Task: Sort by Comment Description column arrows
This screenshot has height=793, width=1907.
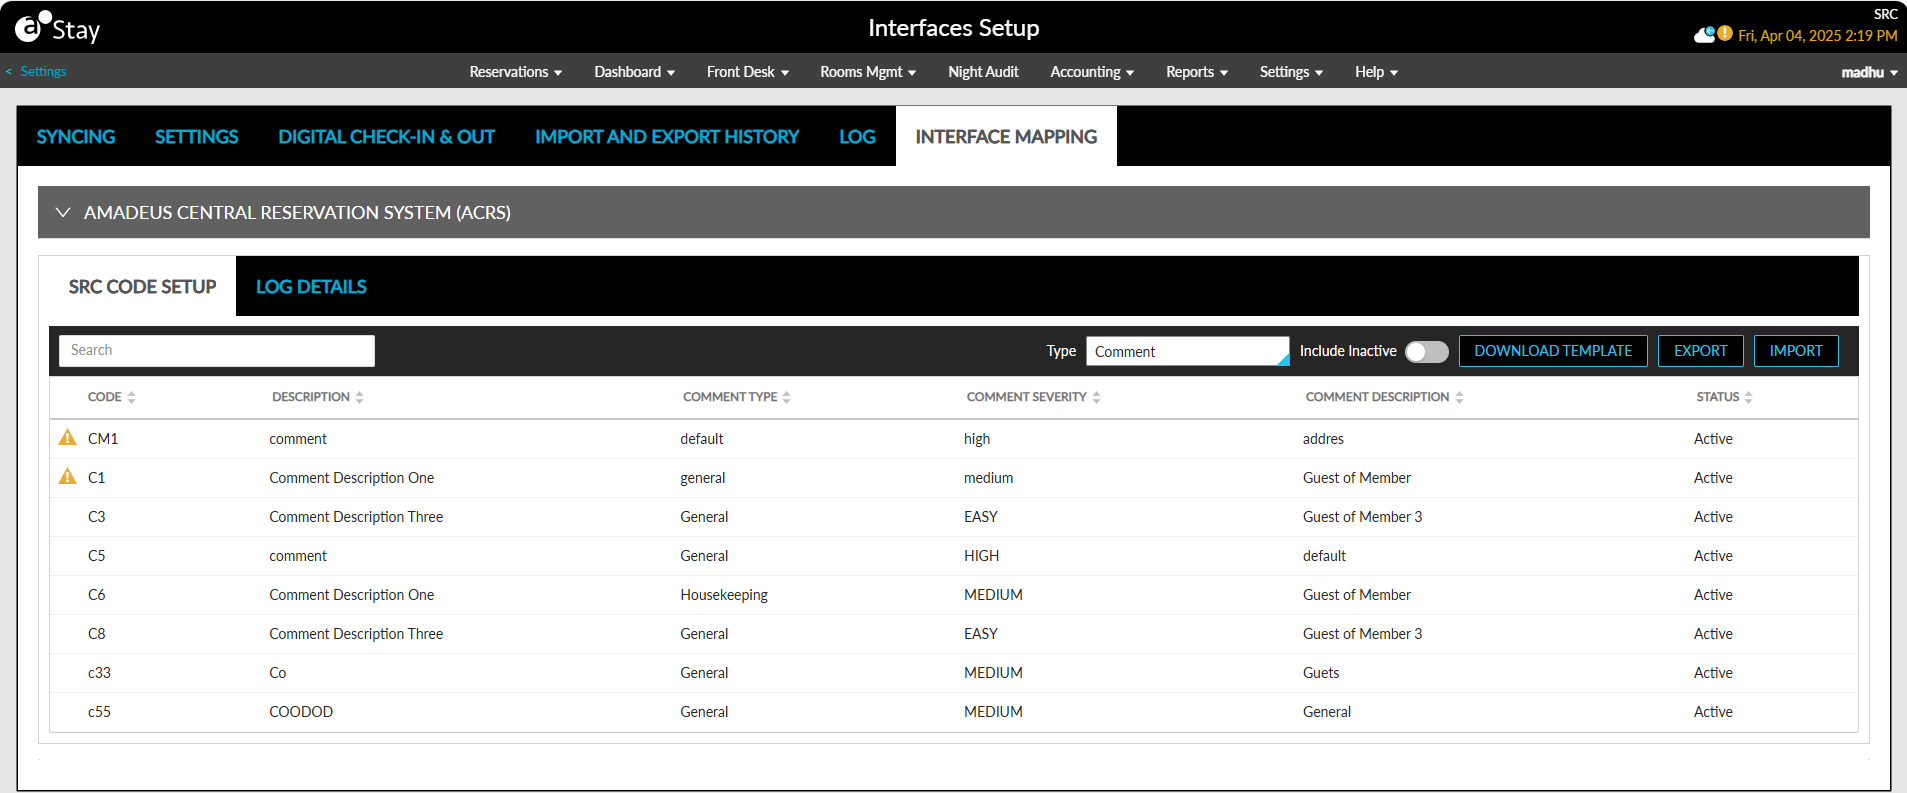Action: pos(1459,397)
